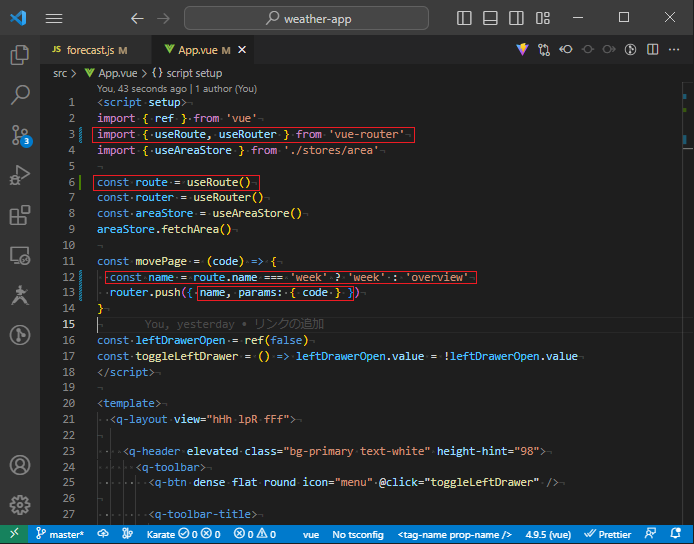Click 'leftDrawerOpen' on line 16
The width and height of the screenshot is (694, 544).
tap(180, 340)
